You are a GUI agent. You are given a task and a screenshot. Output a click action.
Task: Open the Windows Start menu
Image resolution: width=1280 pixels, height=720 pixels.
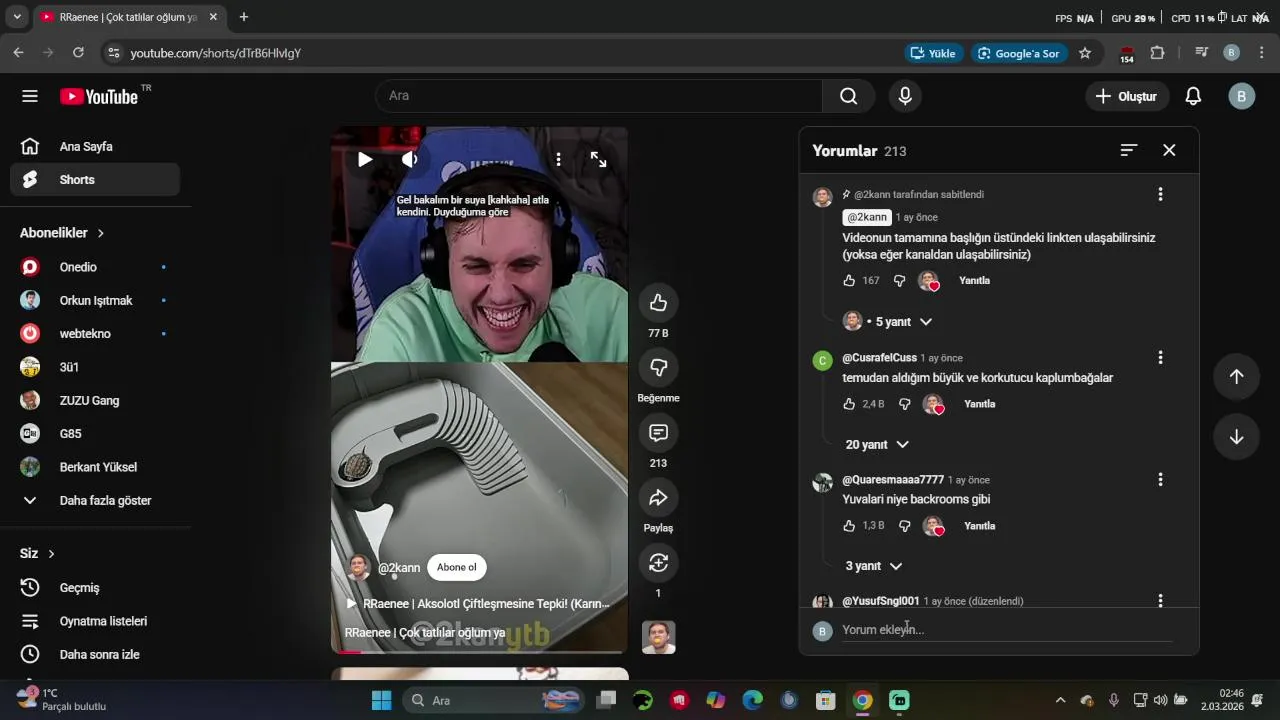[381, 700]
